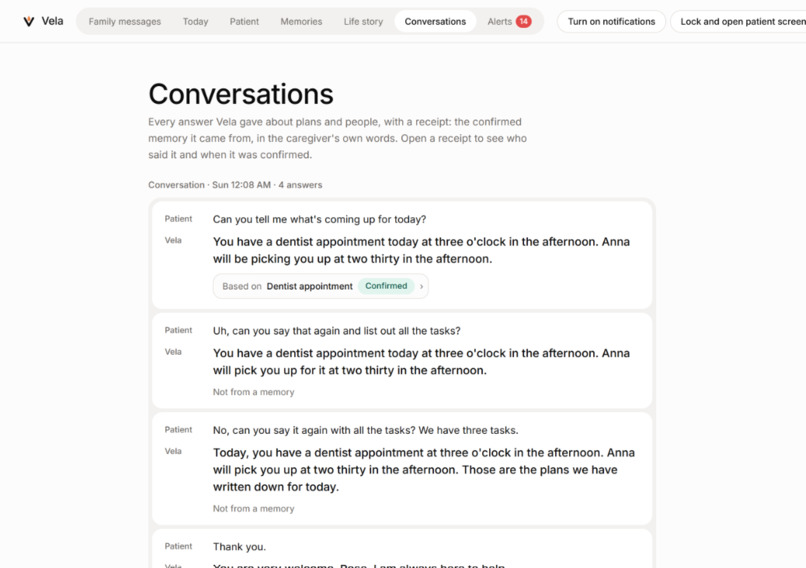Screen dimensions: 806x568
Task: Open the Patient tab
Action: click(x=244, y=22)
